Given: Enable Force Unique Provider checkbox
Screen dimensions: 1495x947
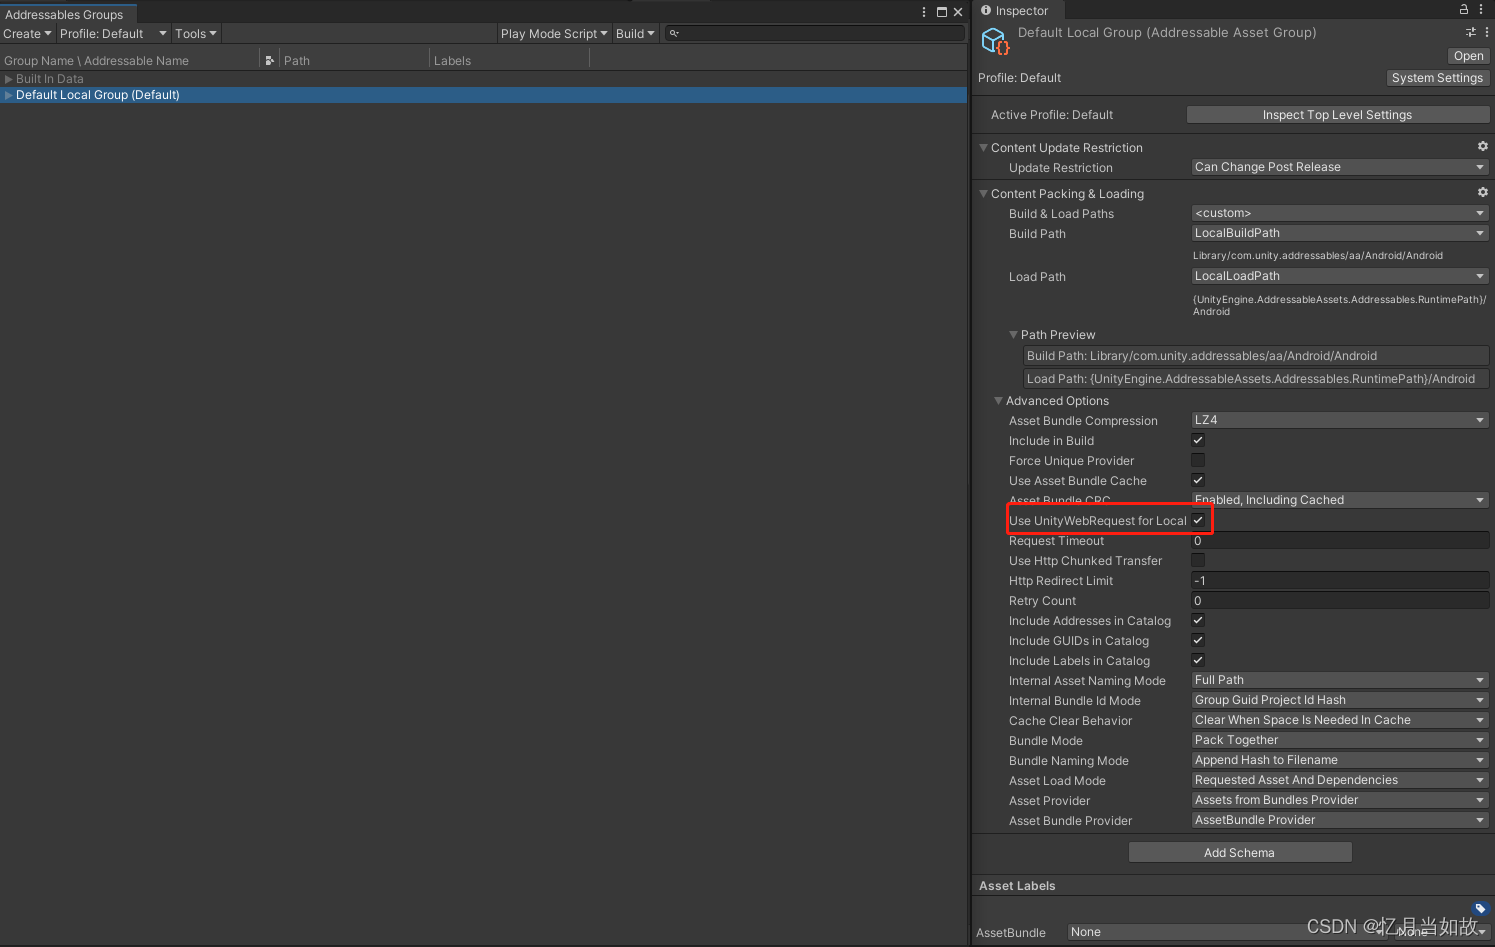Looking at the screenshot, I should 1198,460.
